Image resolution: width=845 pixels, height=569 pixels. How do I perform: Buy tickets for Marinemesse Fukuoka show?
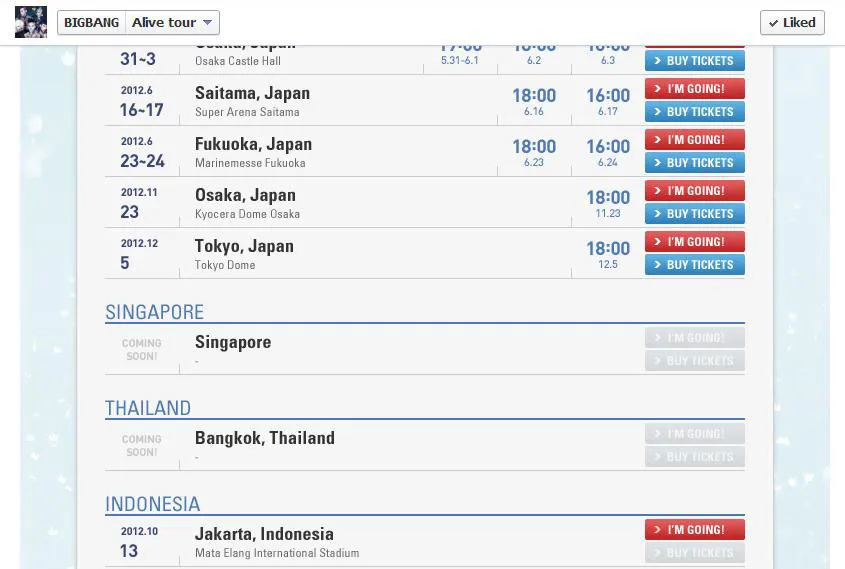point(695,163)
